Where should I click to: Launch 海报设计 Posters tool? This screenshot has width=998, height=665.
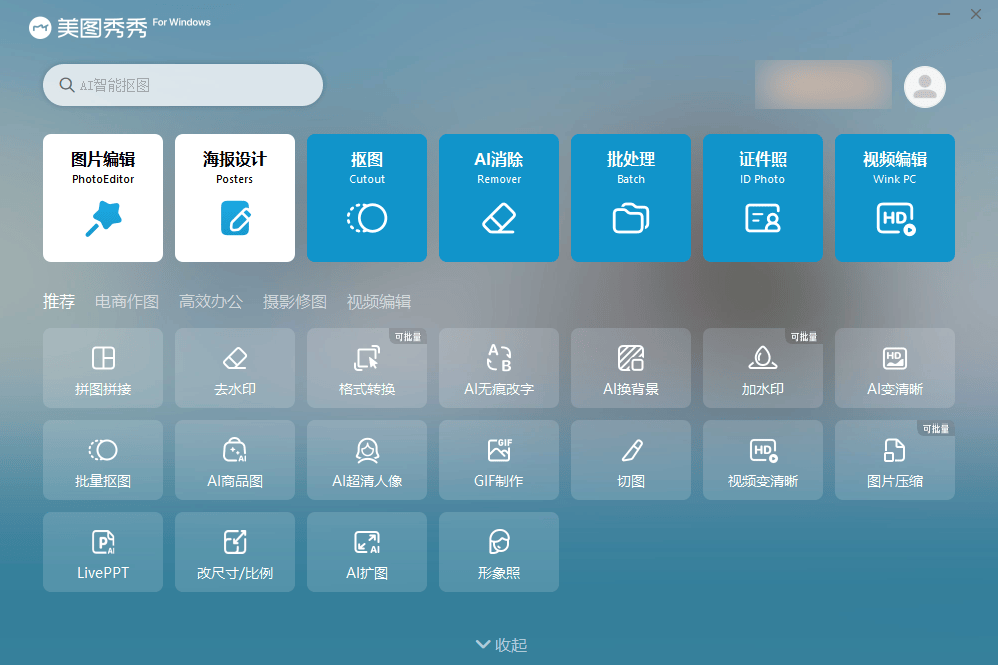235,198
